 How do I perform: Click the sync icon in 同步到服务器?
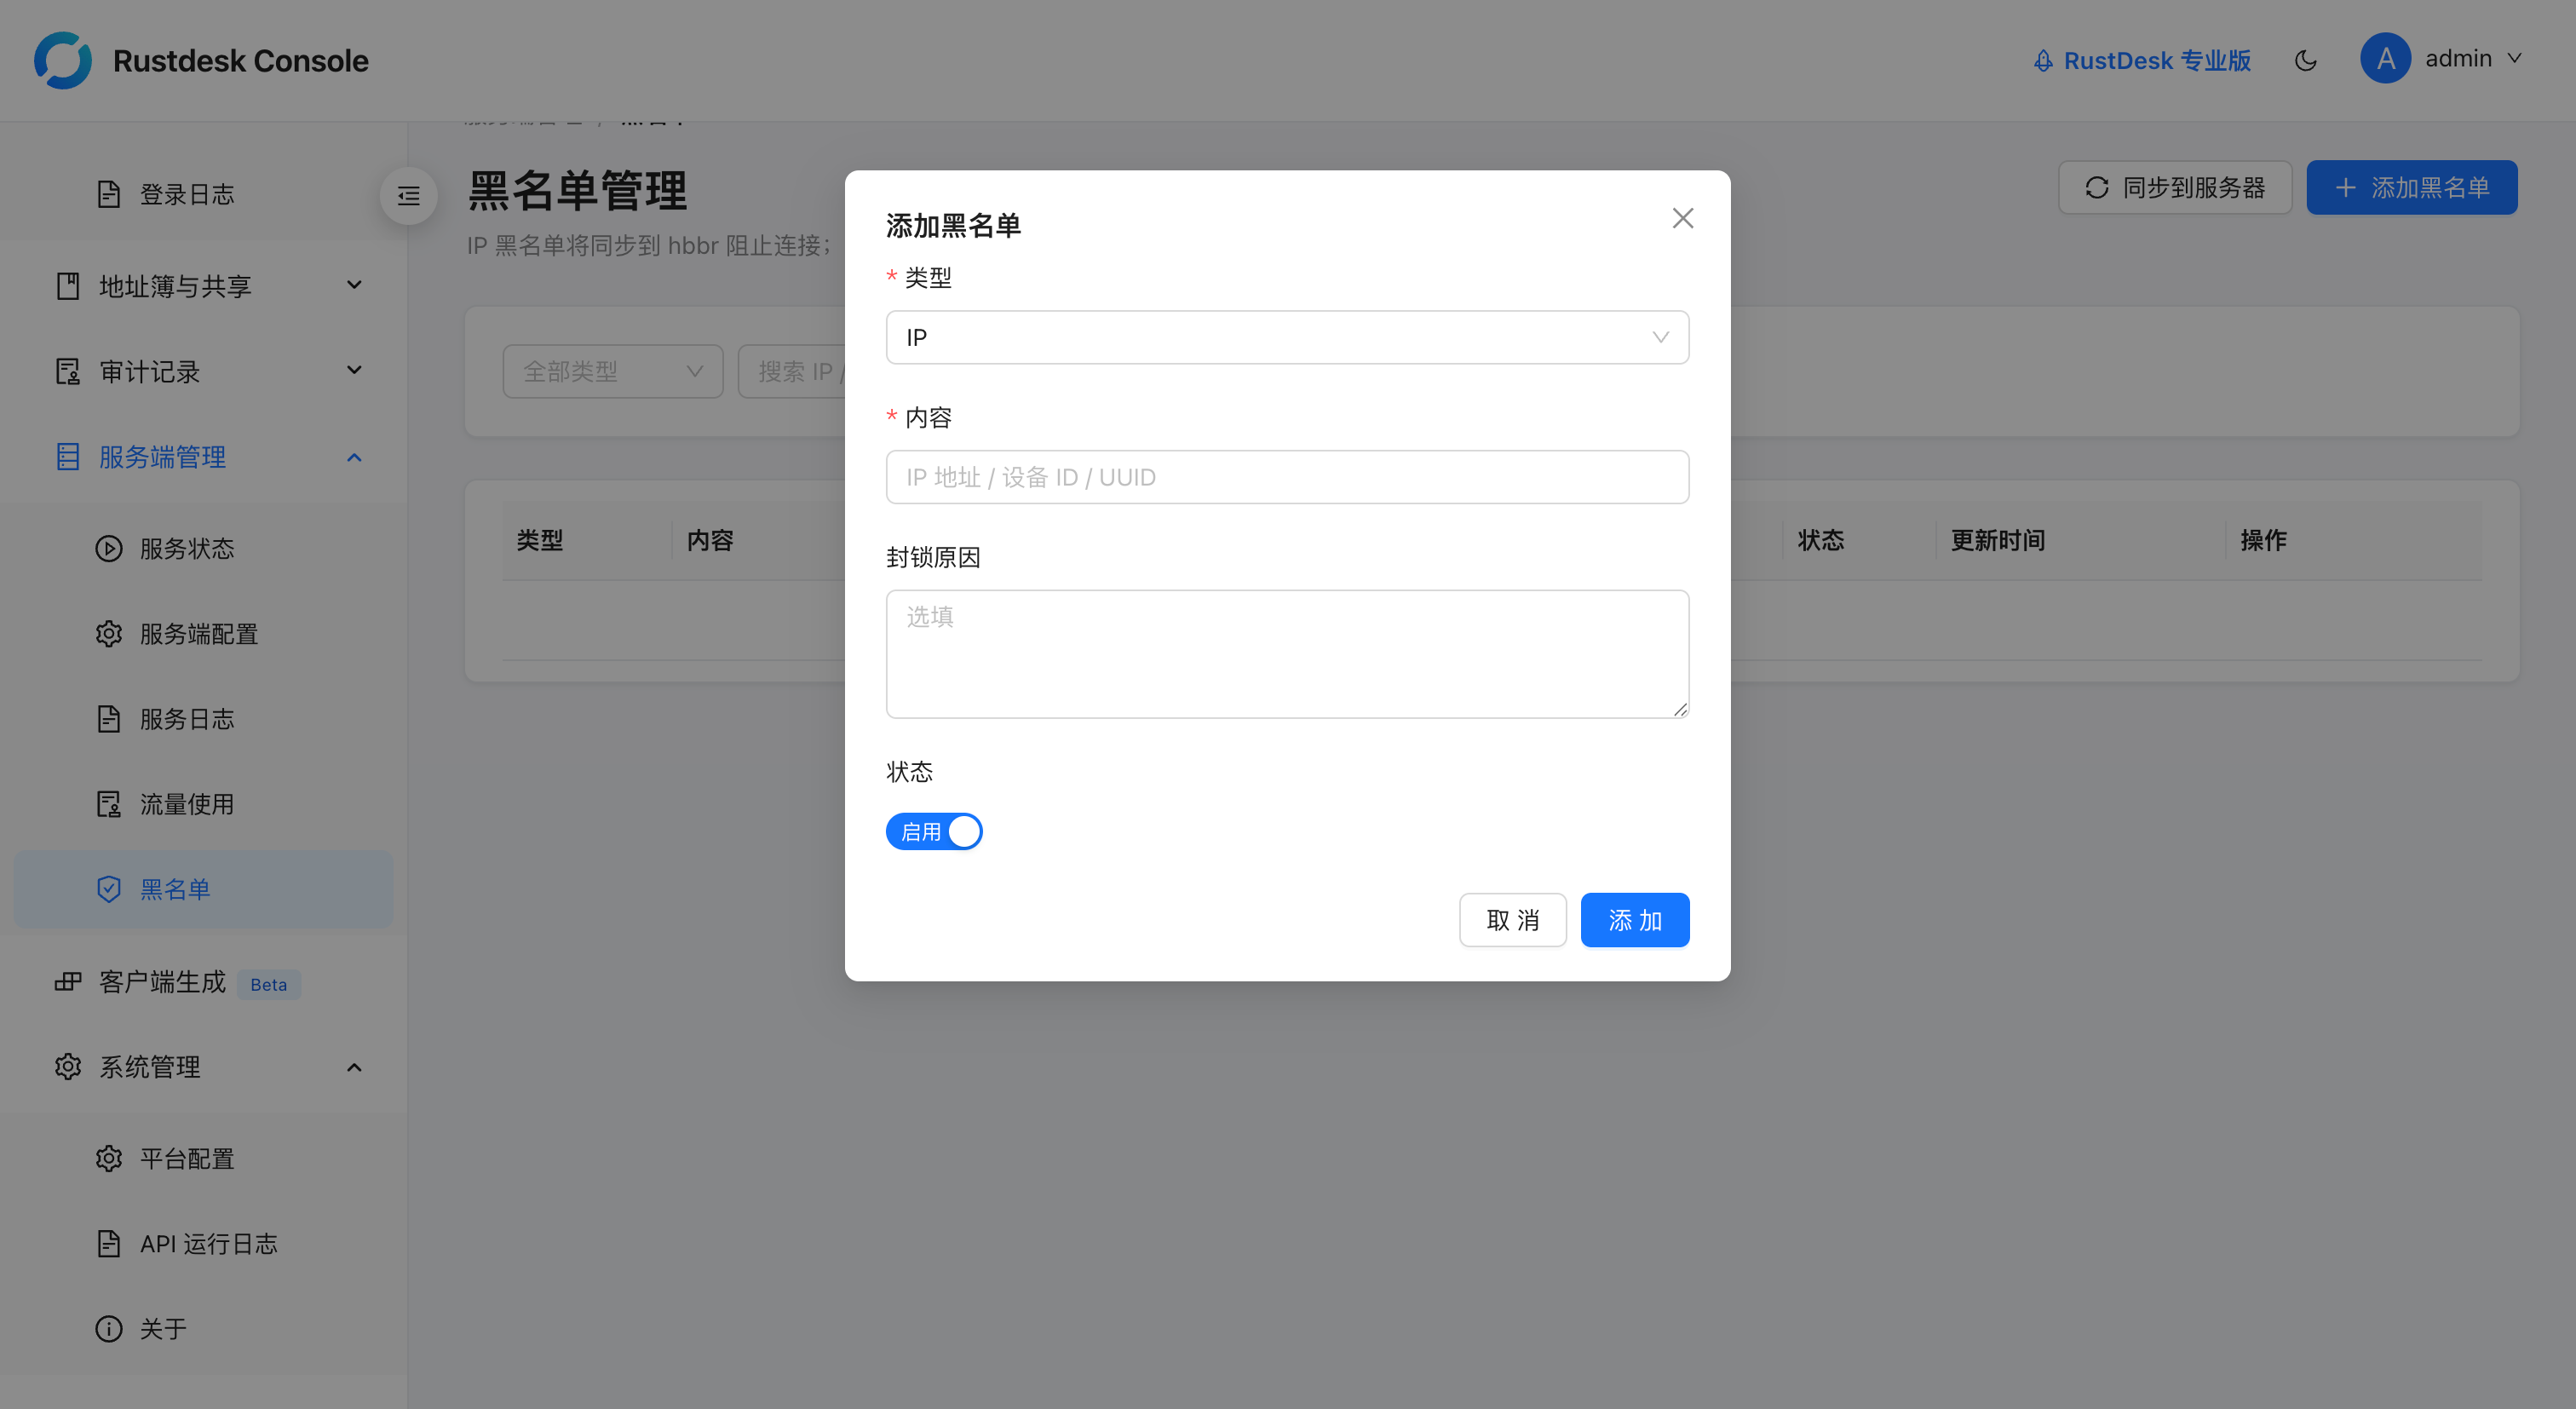pos(2097,188)
